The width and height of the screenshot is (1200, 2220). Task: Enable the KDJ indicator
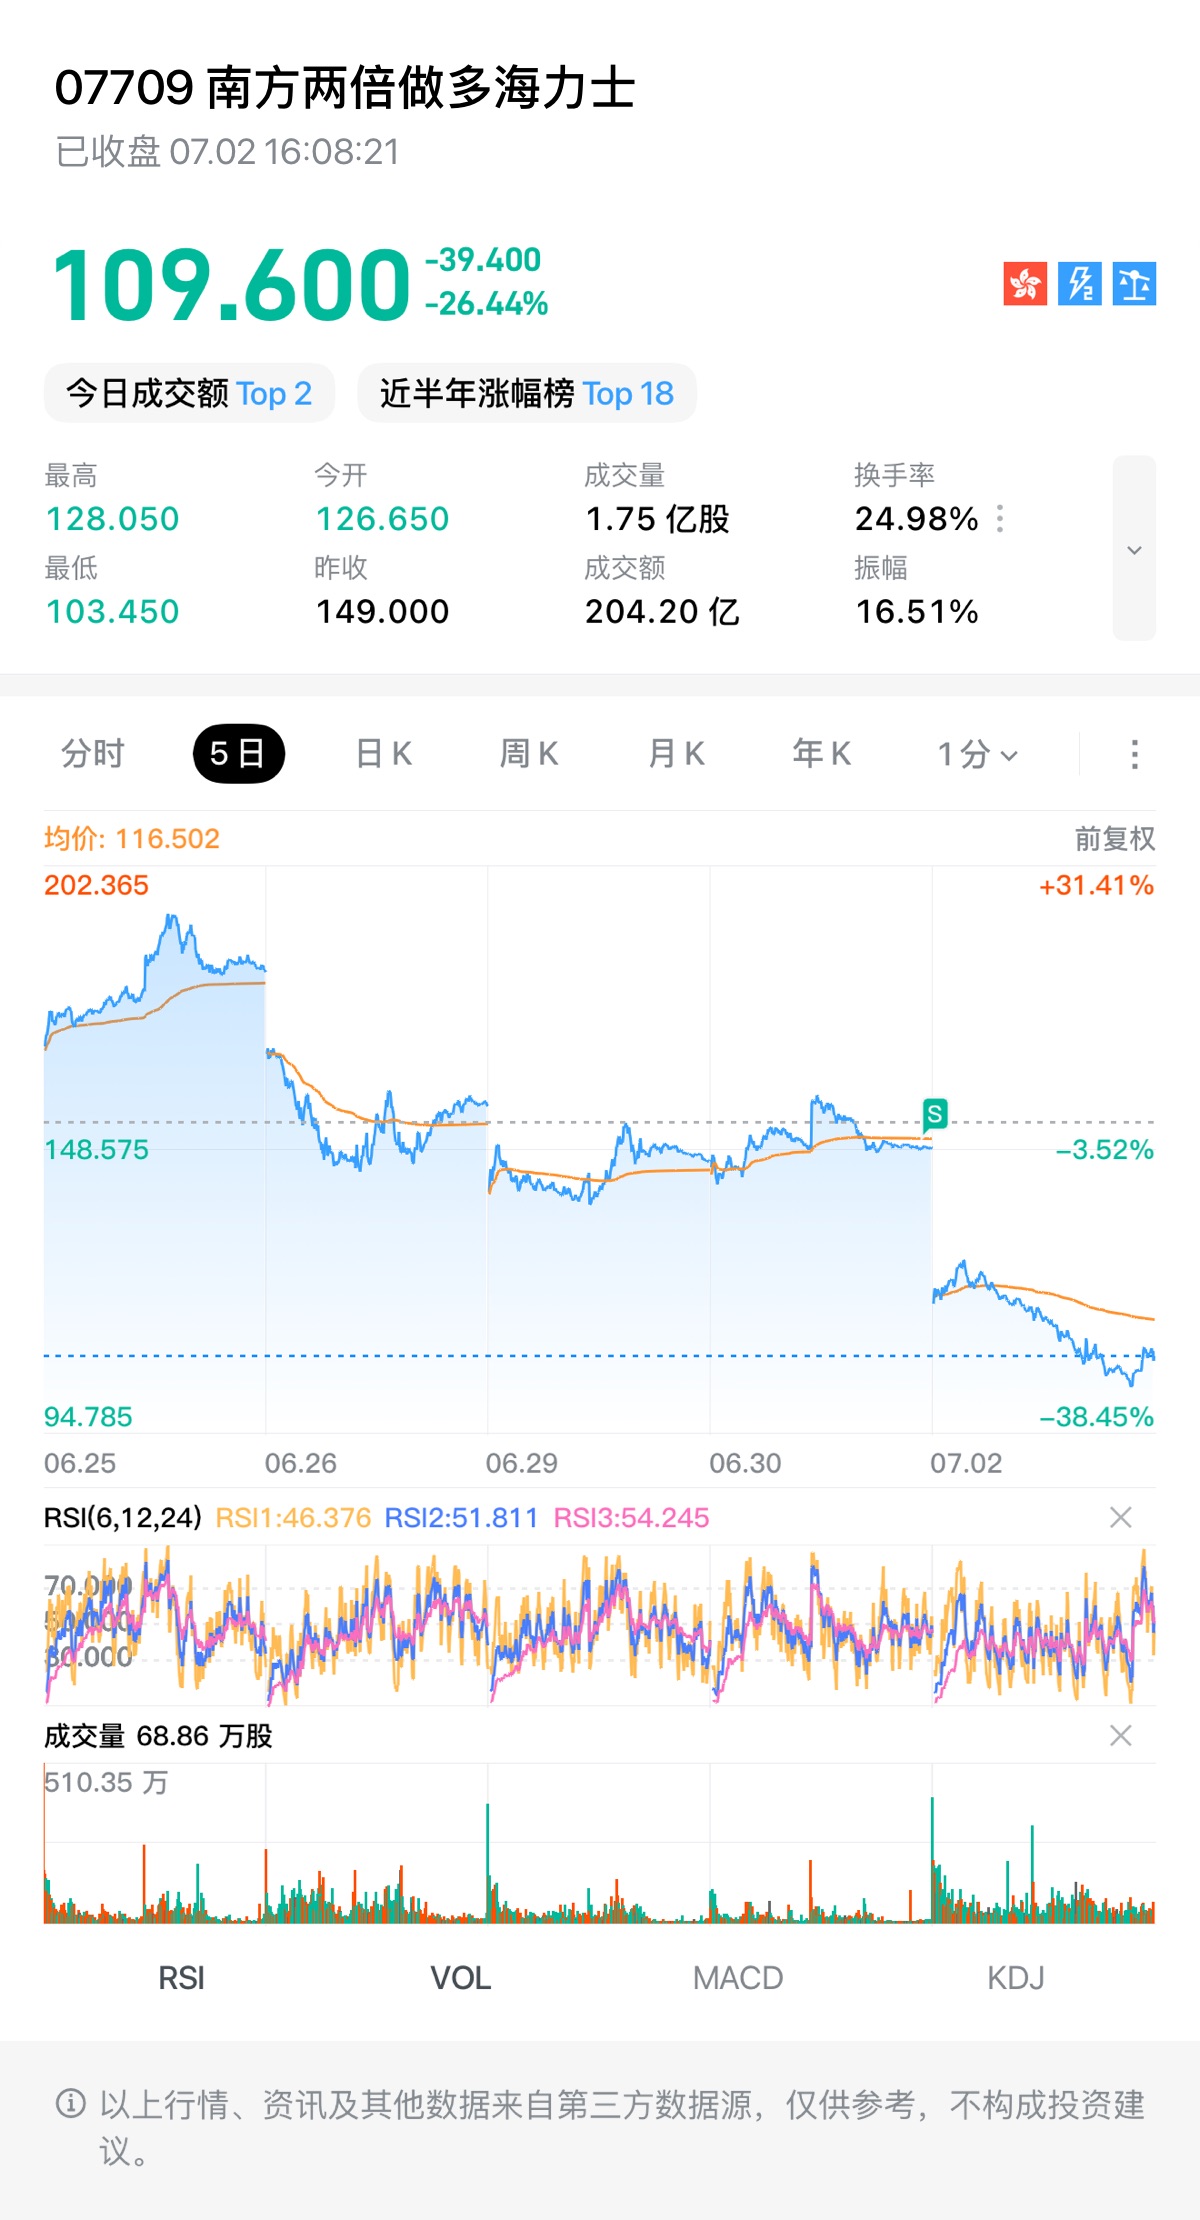pyautogui.click(x=1016, y=1978)
